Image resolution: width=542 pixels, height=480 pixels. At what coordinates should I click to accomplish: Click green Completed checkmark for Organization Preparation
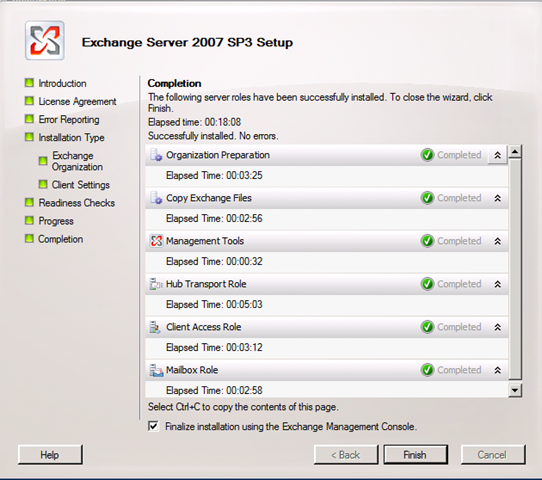[x=427, y=155]
